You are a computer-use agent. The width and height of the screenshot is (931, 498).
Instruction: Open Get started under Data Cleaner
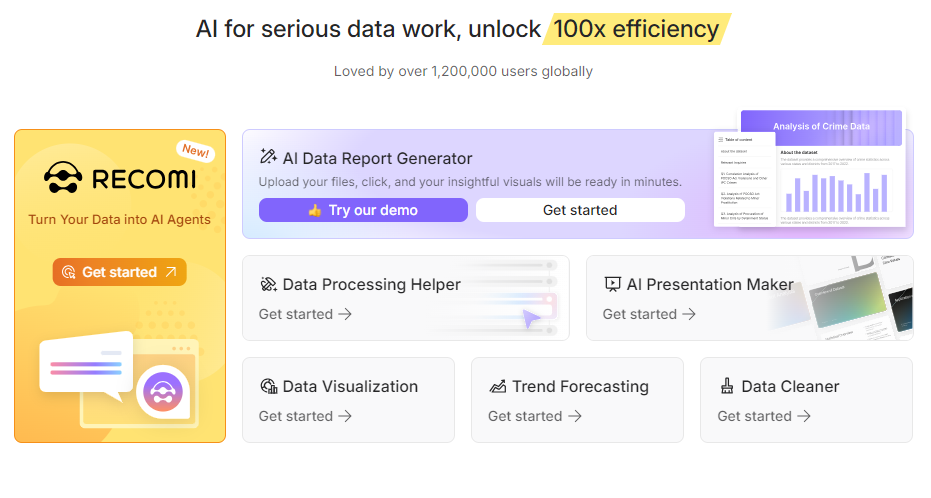click(x=764, y=416)
